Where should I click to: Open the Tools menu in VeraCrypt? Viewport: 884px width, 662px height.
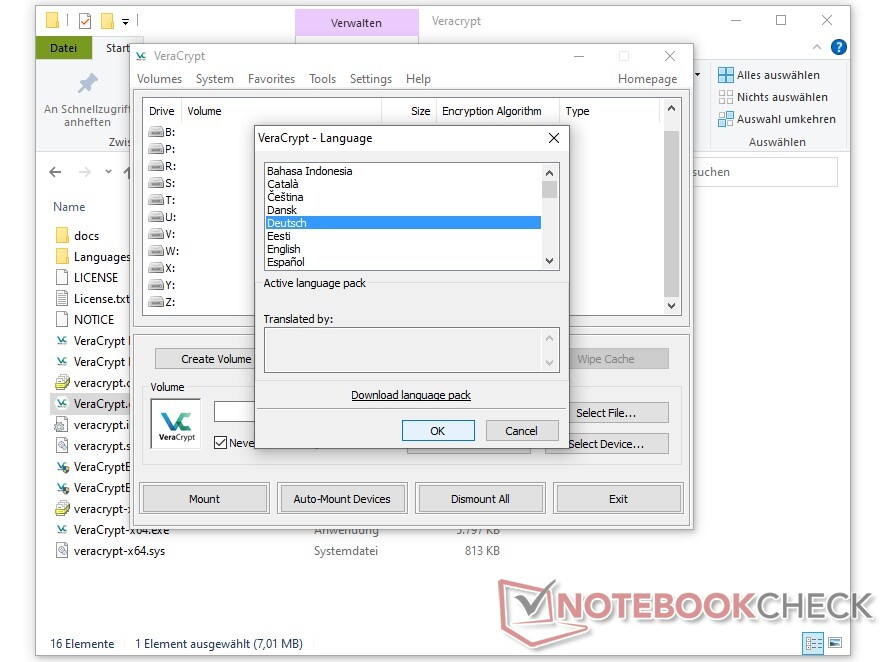pyautogui.click(x=322, y=79)
